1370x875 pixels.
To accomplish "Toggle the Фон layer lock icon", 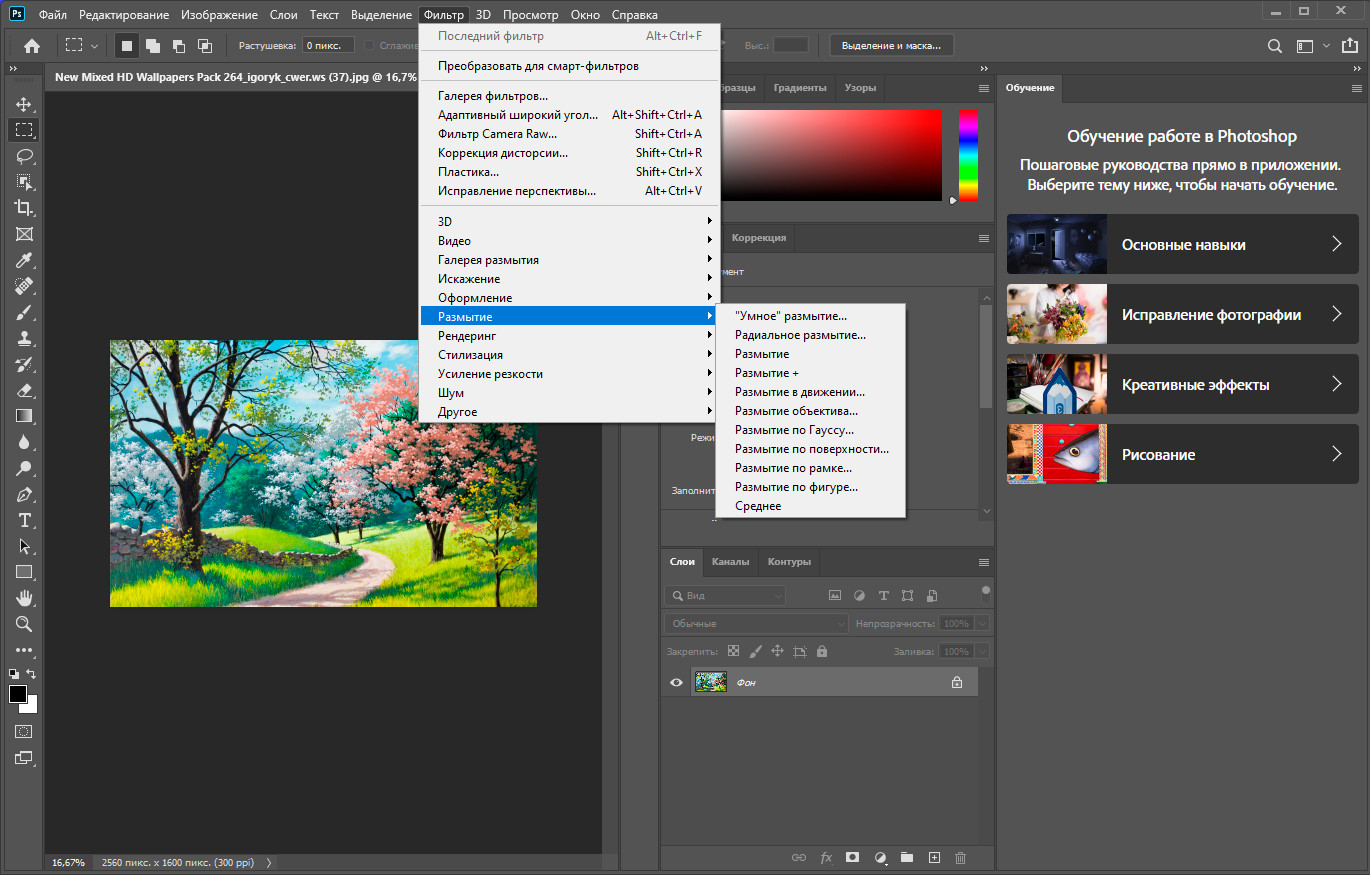I will tap(956, 682).
